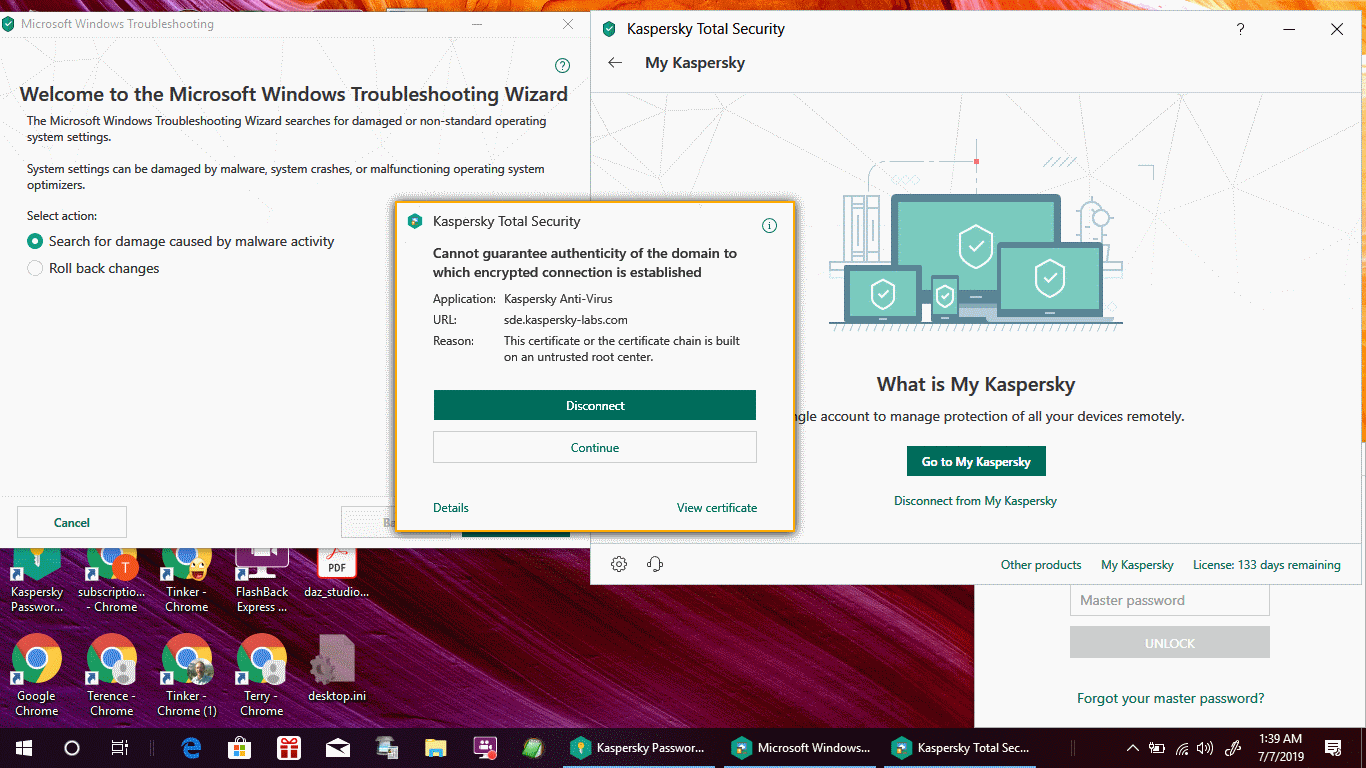Select the FlashBack Express desktop shortcut
The image size is (1366, 768).
coord(262,581)
